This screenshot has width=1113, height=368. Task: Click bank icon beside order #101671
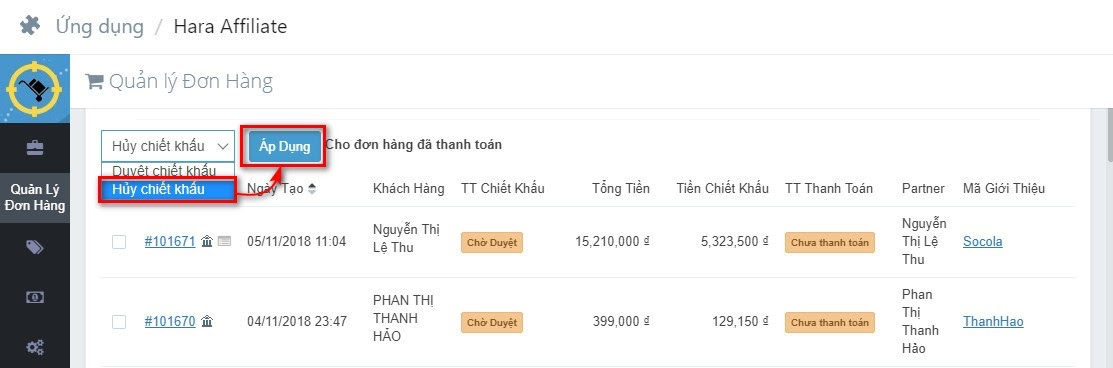pyautogui.click(x=207, y=242)
